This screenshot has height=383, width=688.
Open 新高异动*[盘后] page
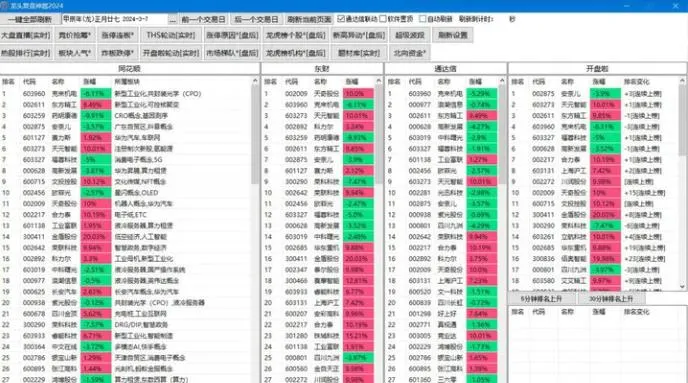(x=358, y=35)
